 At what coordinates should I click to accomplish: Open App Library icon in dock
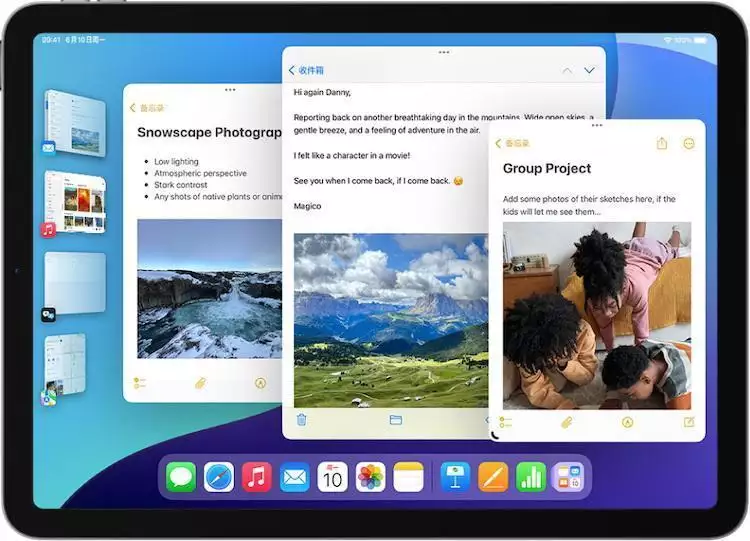coord(568,477)
